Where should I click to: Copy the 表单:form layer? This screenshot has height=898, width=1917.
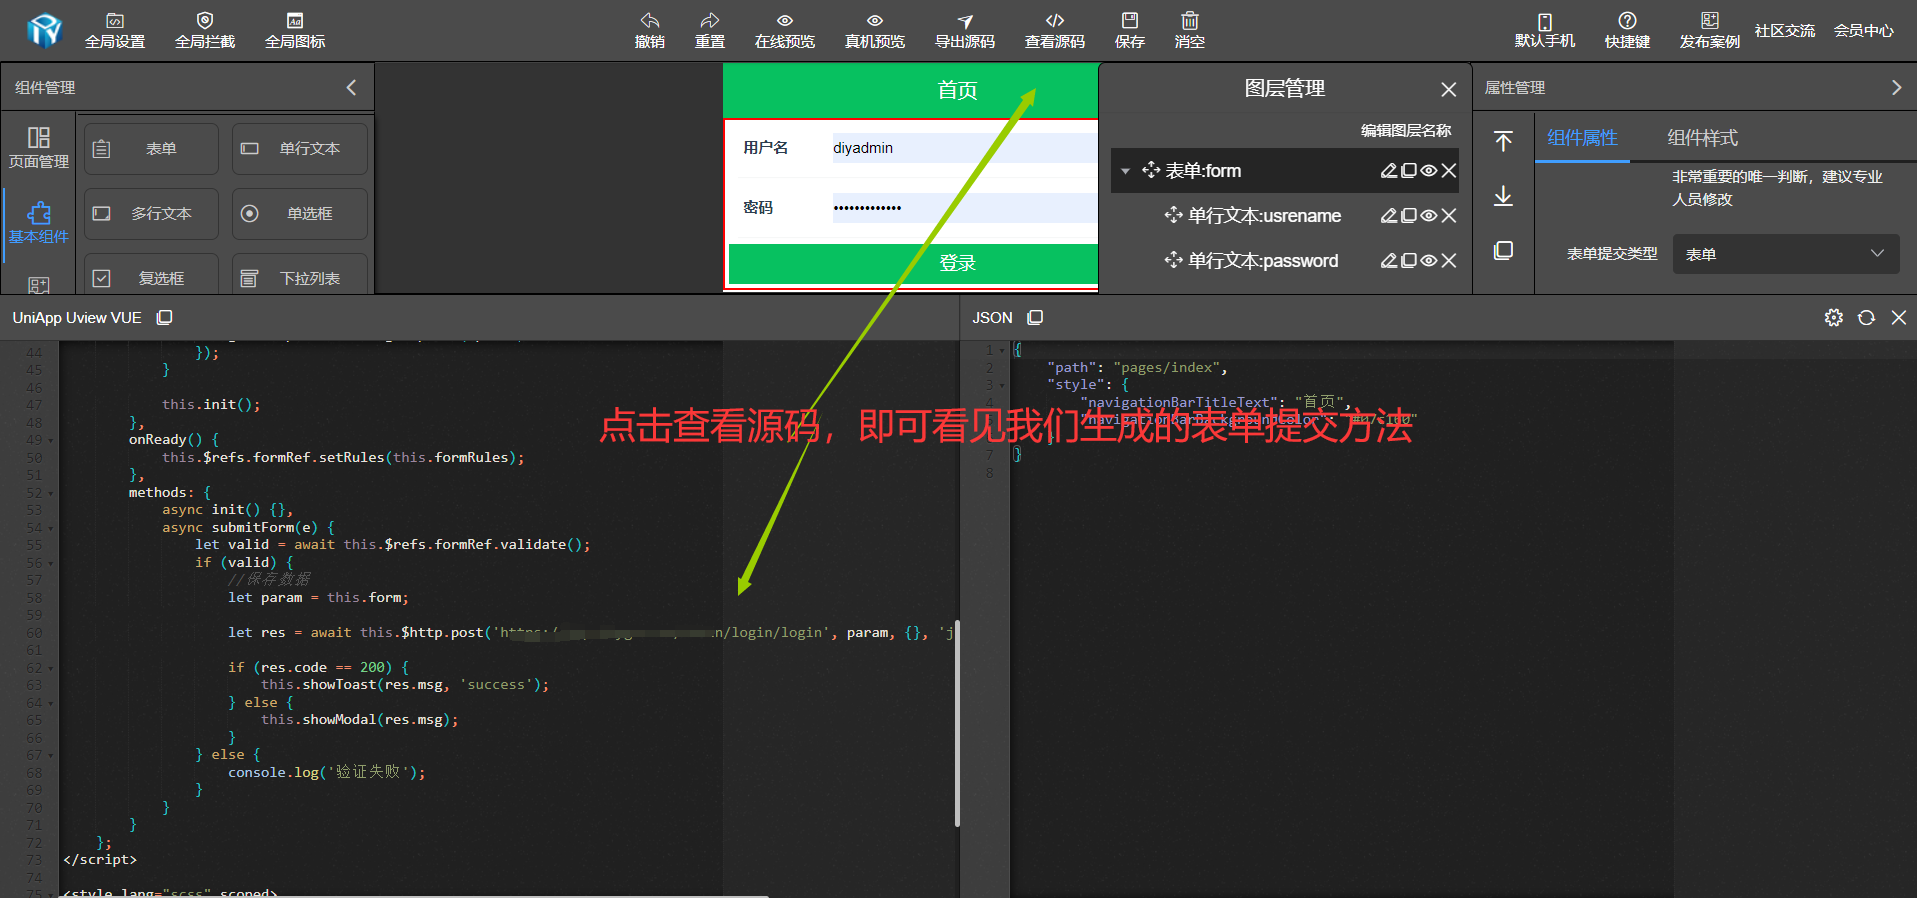[1409, 171]
